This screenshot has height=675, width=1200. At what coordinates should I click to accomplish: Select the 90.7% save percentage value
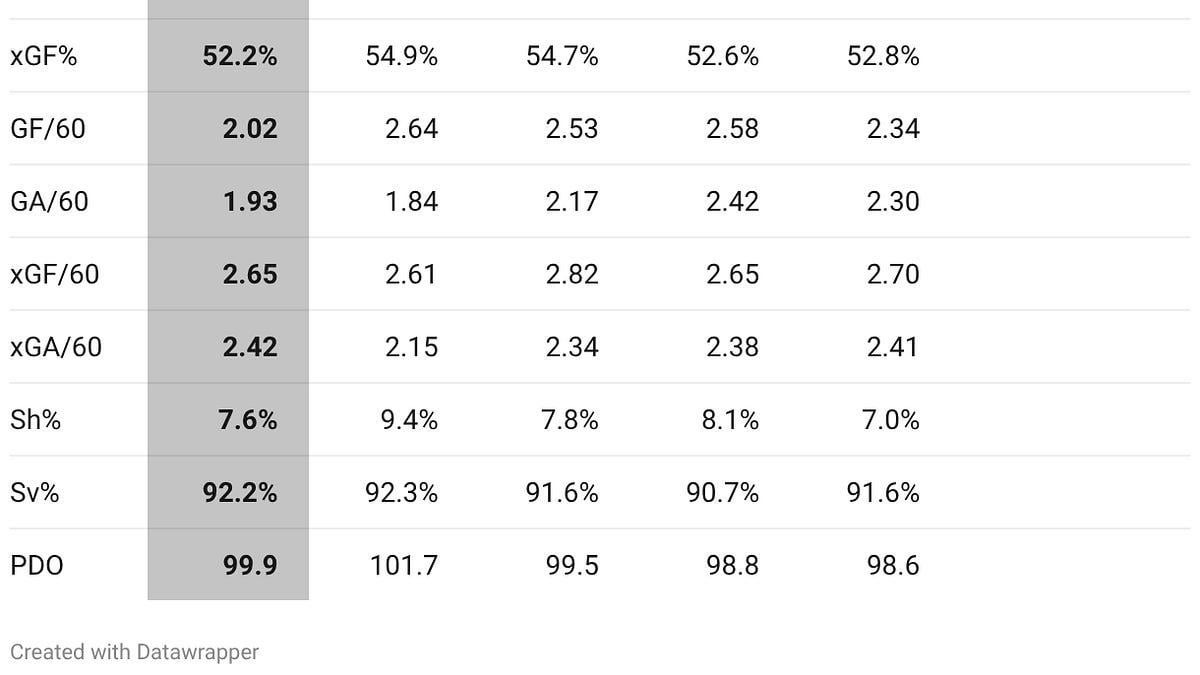pos(723,493)
